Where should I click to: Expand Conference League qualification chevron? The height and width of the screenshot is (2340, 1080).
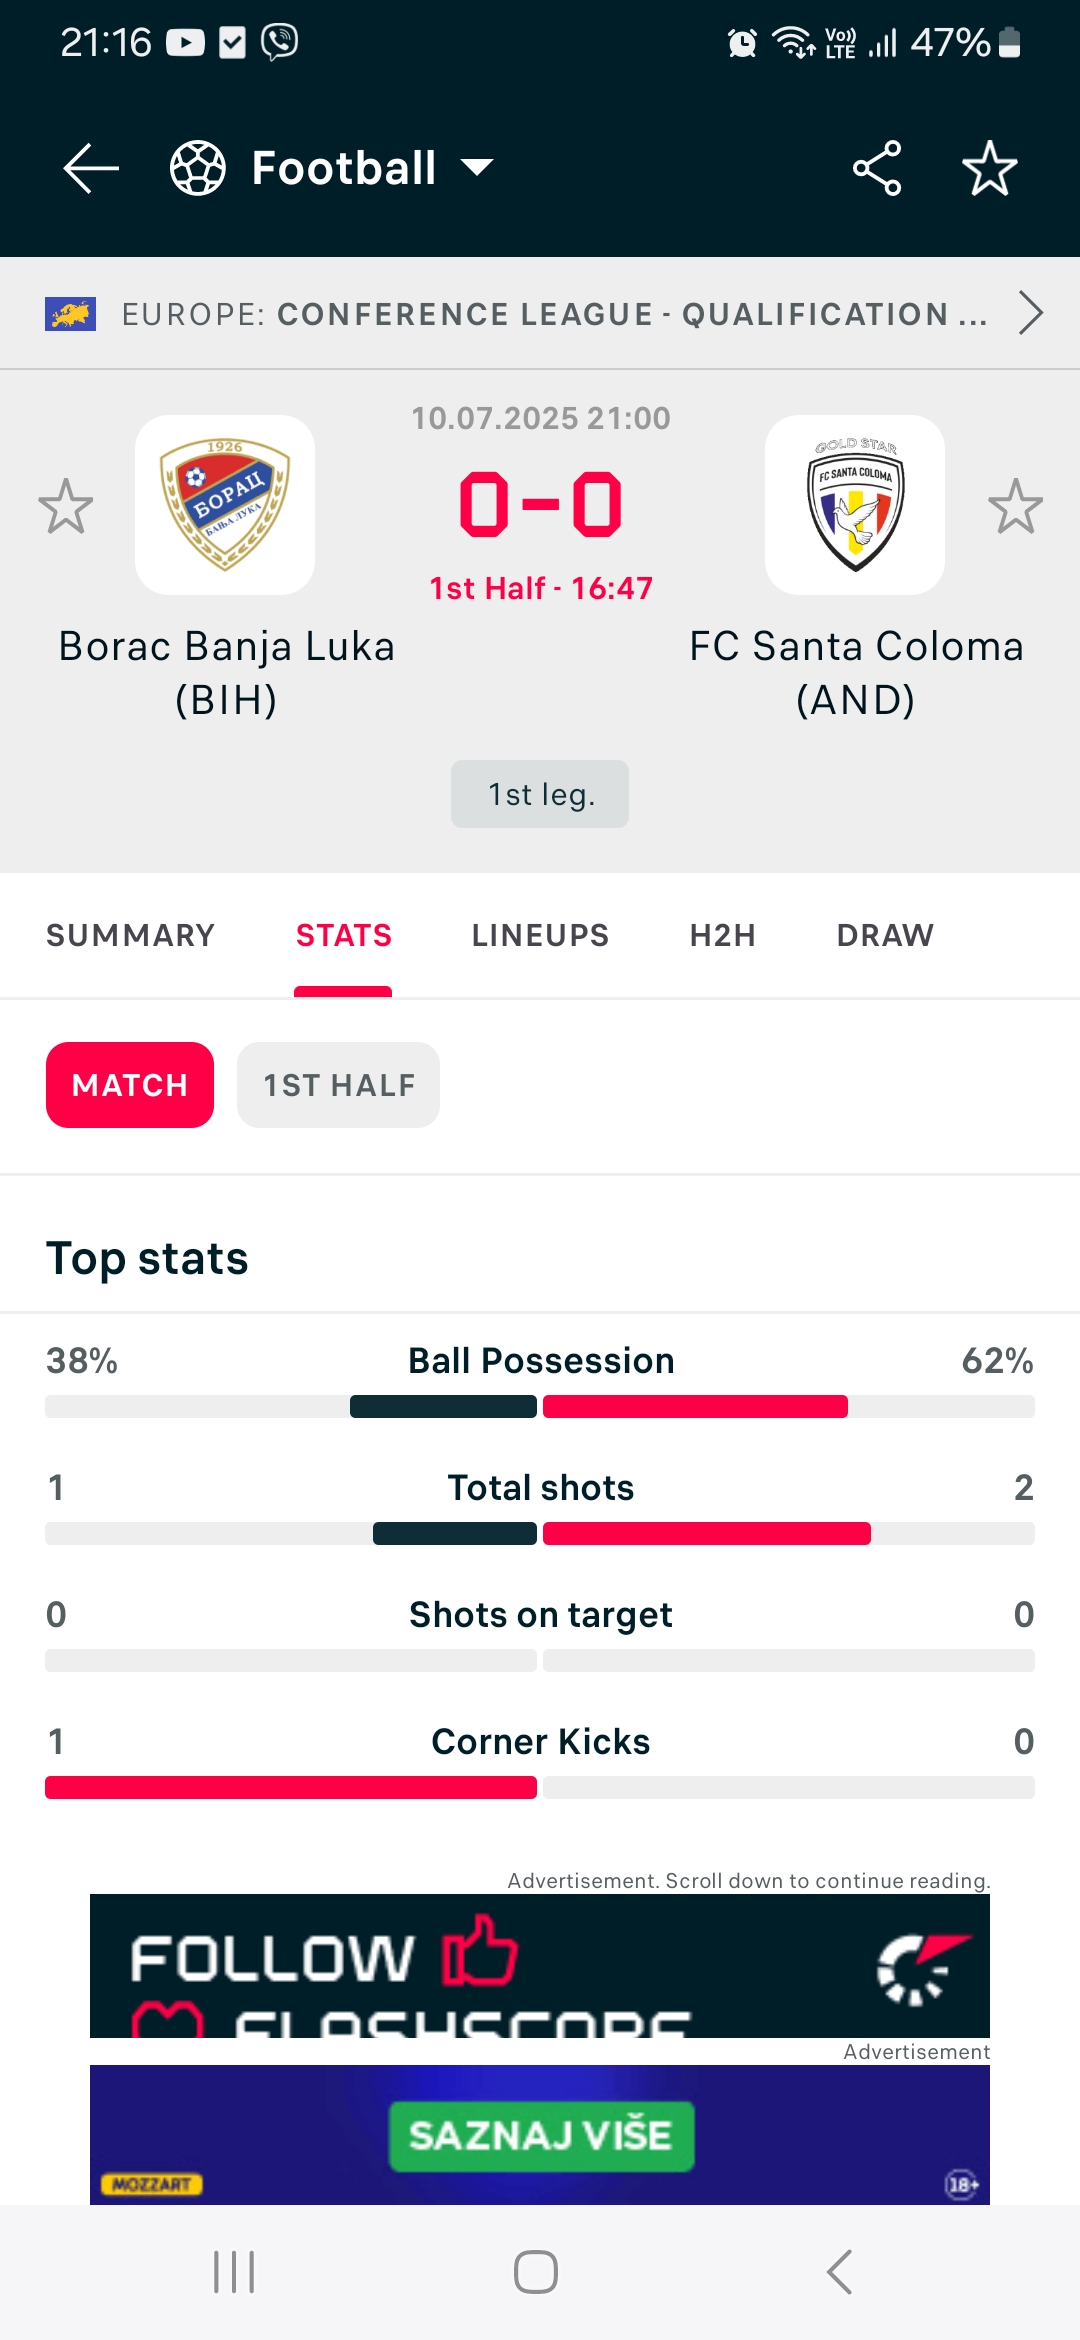click(x=1031, y=313)
